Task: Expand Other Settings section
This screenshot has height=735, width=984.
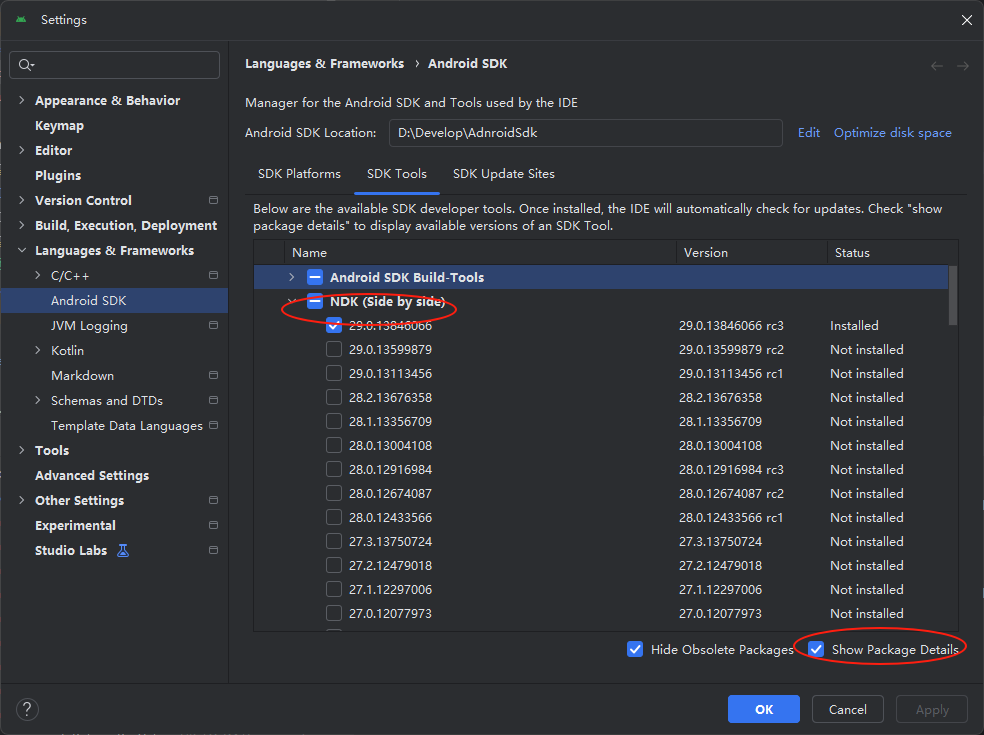Action: (x=22, y=500)
